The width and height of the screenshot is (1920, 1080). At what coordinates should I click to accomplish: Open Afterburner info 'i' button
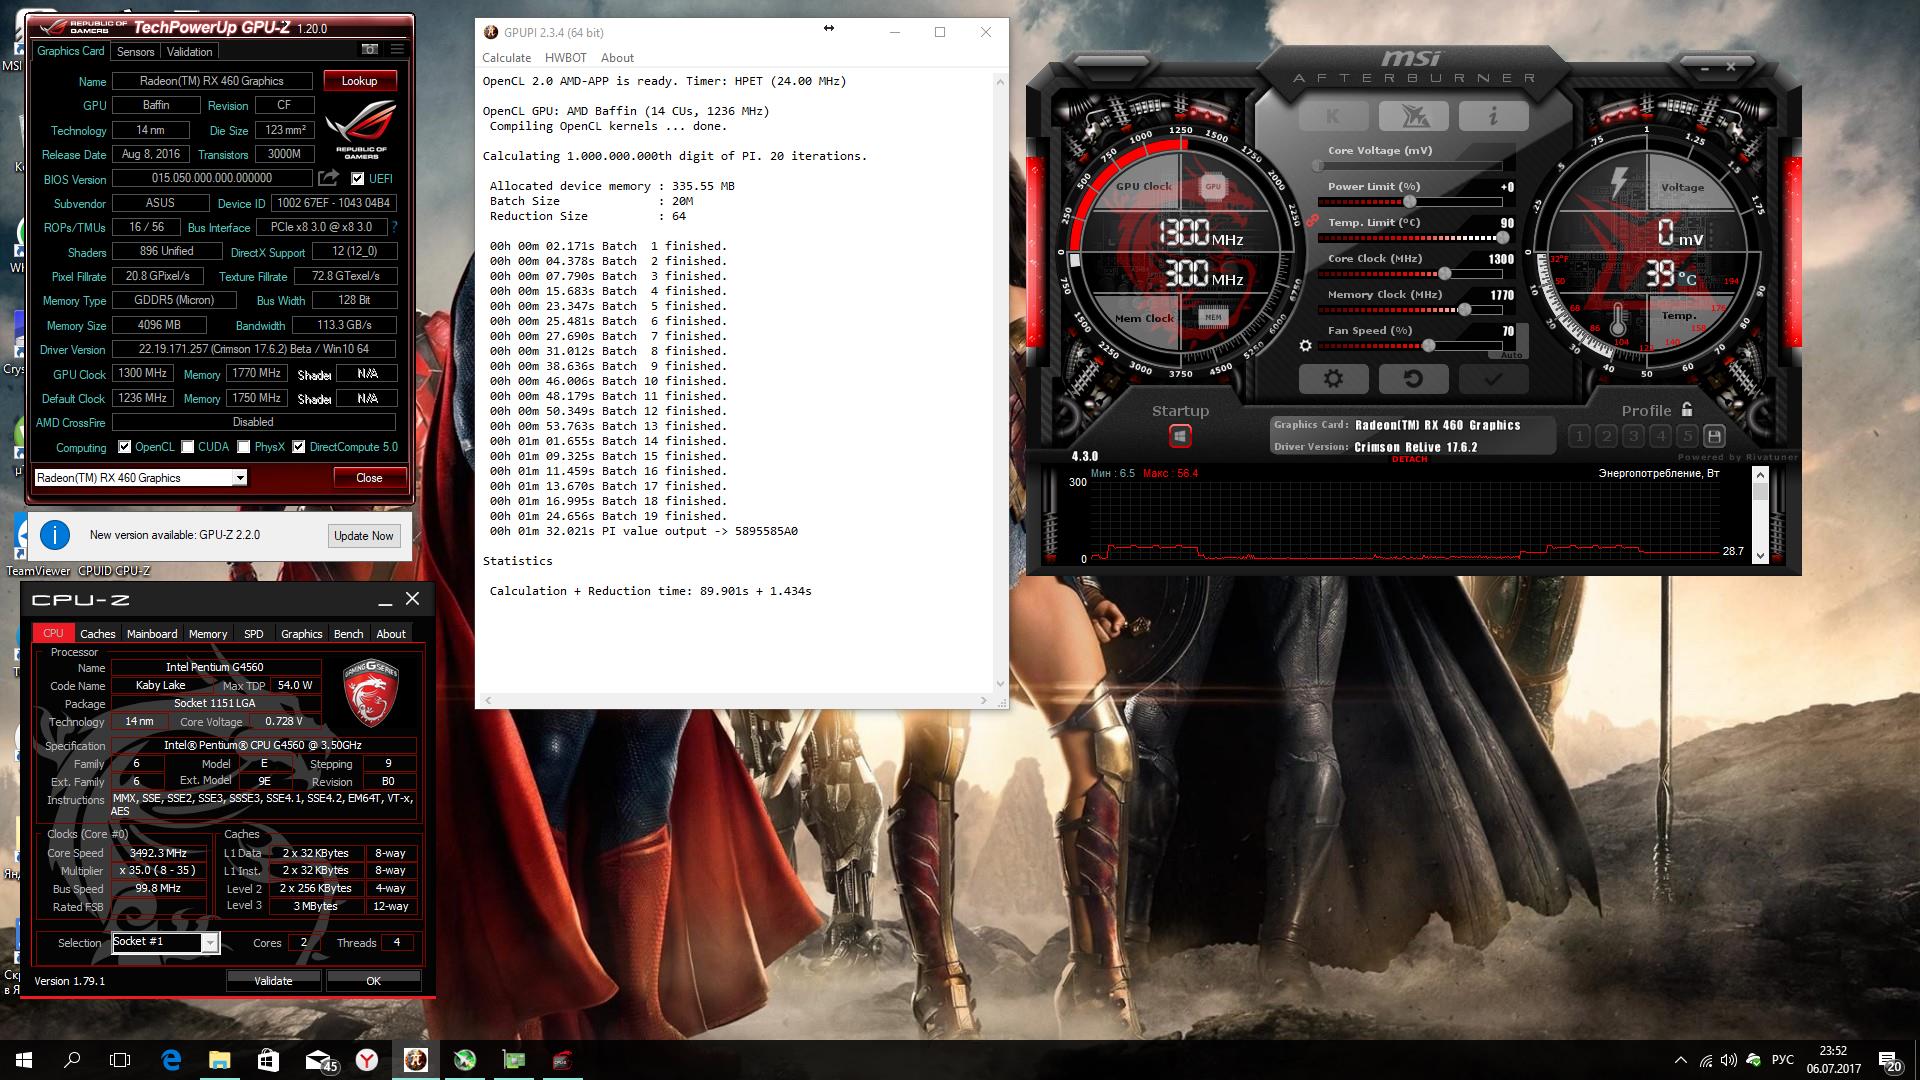pos(1493,116)
